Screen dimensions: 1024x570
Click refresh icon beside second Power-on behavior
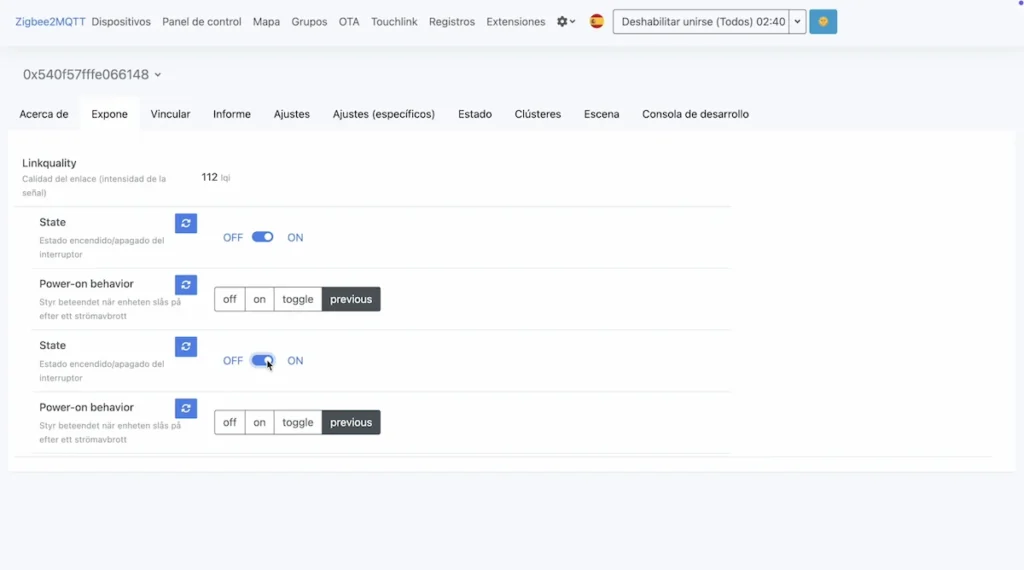186,408
